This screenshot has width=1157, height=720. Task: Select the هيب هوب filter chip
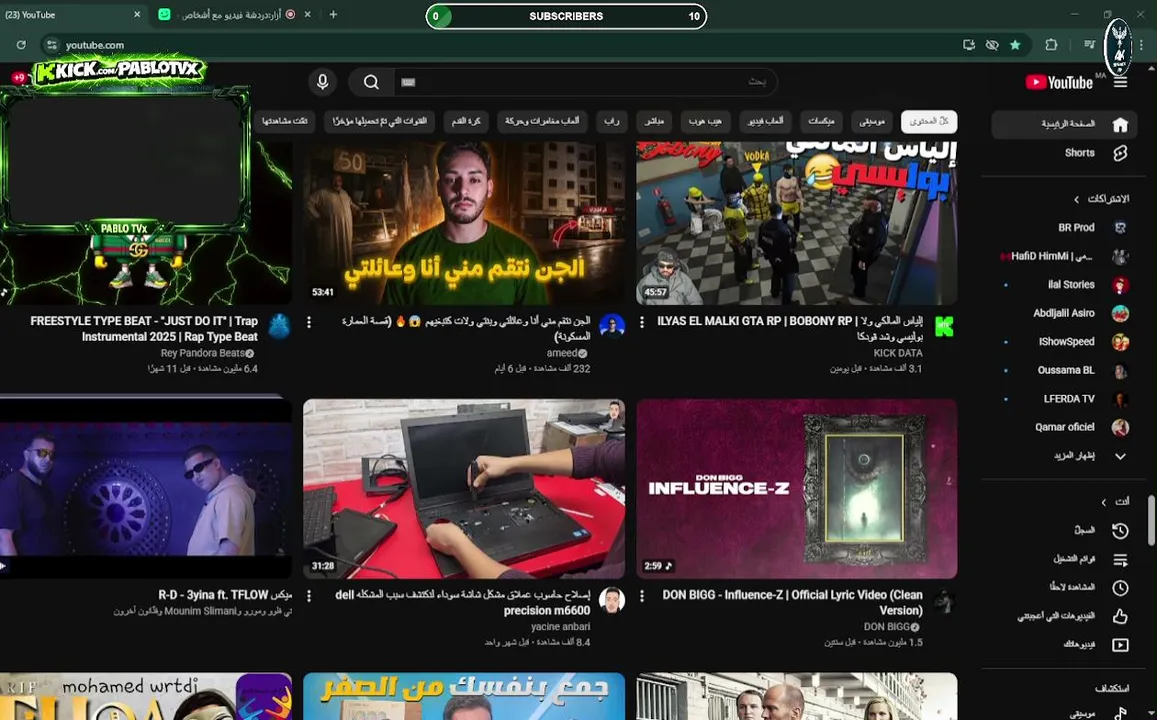[x=705, y=121]
